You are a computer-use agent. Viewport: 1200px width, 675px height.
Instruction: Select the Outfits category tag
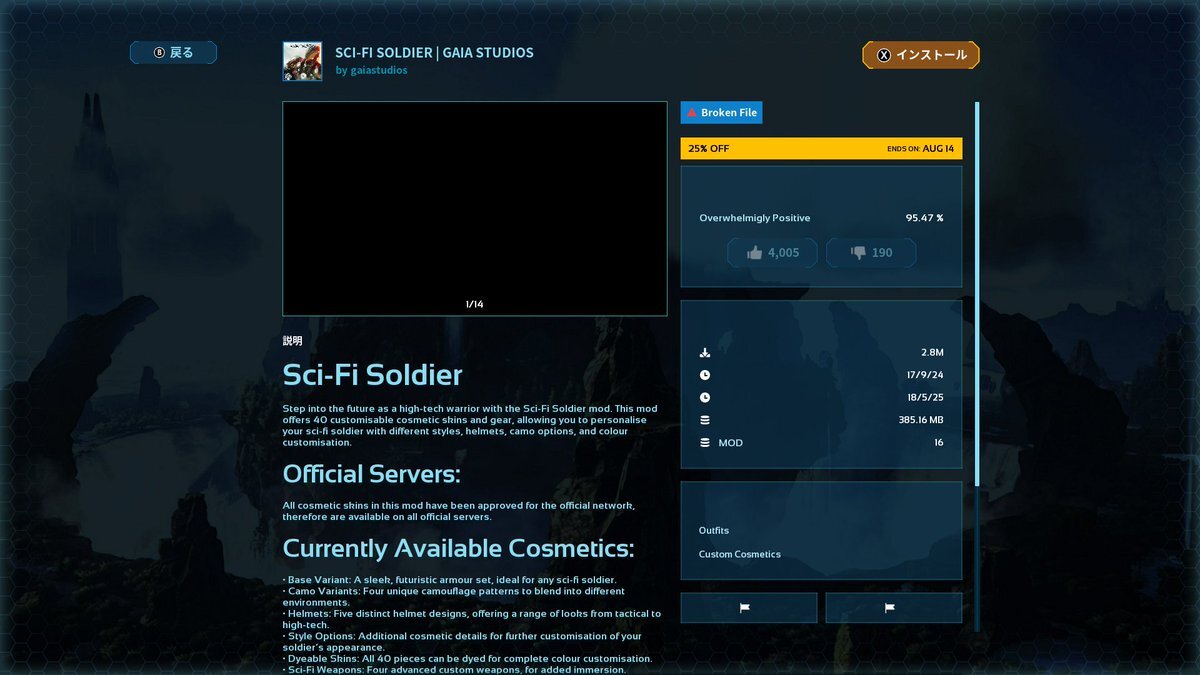click(x=714, y=531)
